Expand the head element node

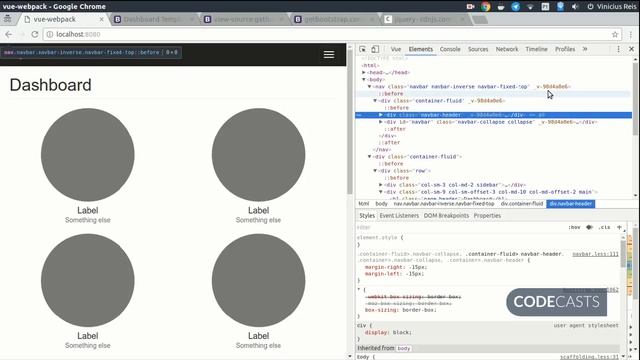tap(364, 72)
